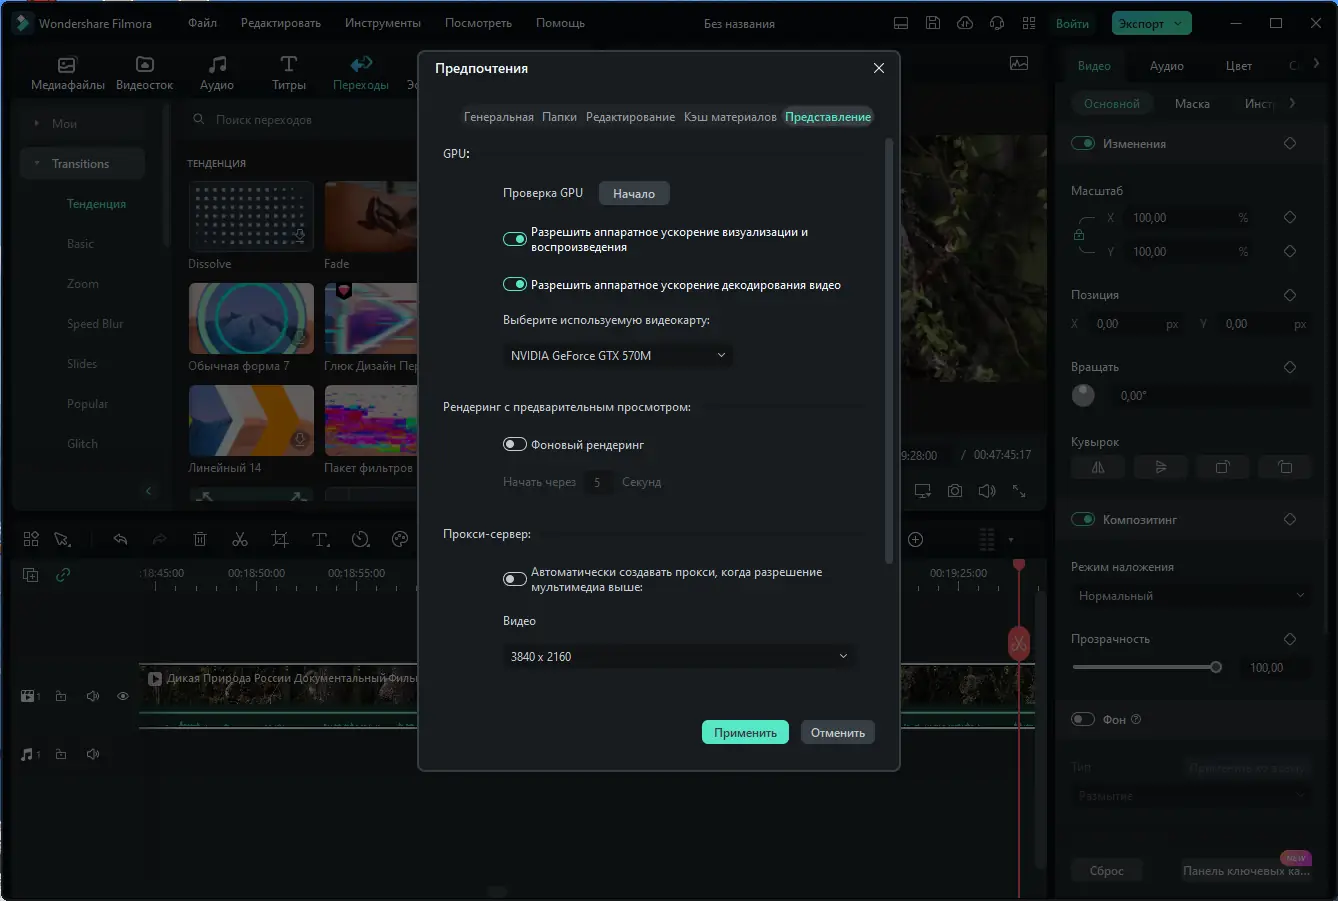Toggle hardware acceleration for video decoding

pos(515,284)
